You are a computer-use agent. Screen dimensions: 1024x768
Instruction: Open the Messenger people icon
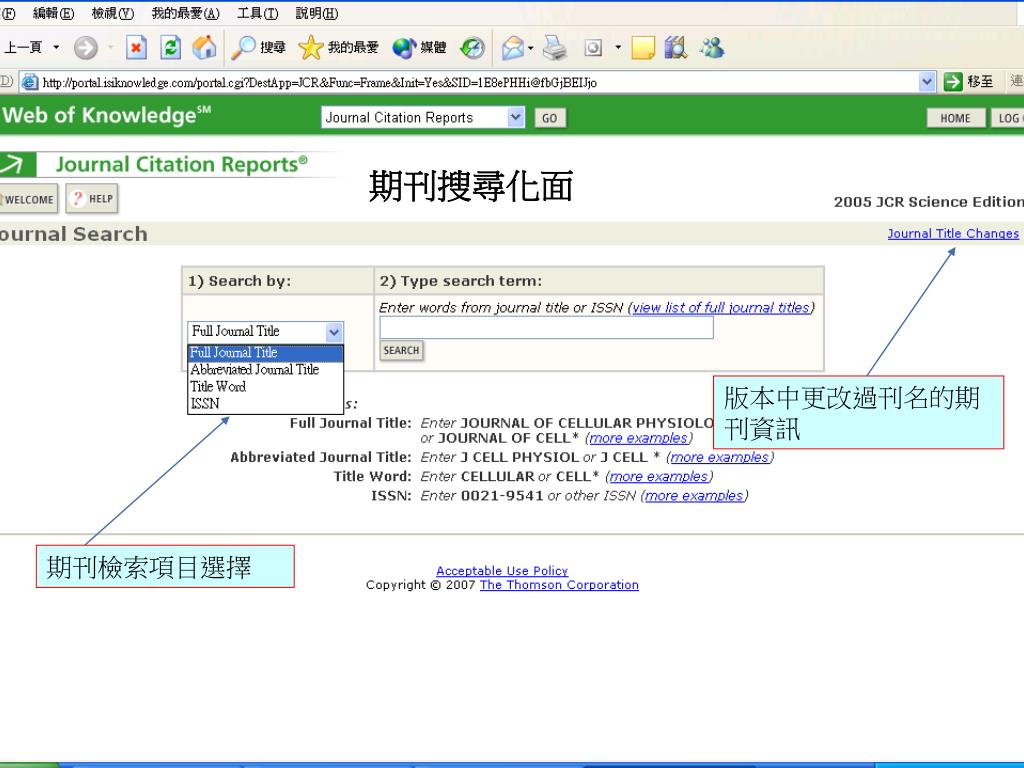pos(712,48)
